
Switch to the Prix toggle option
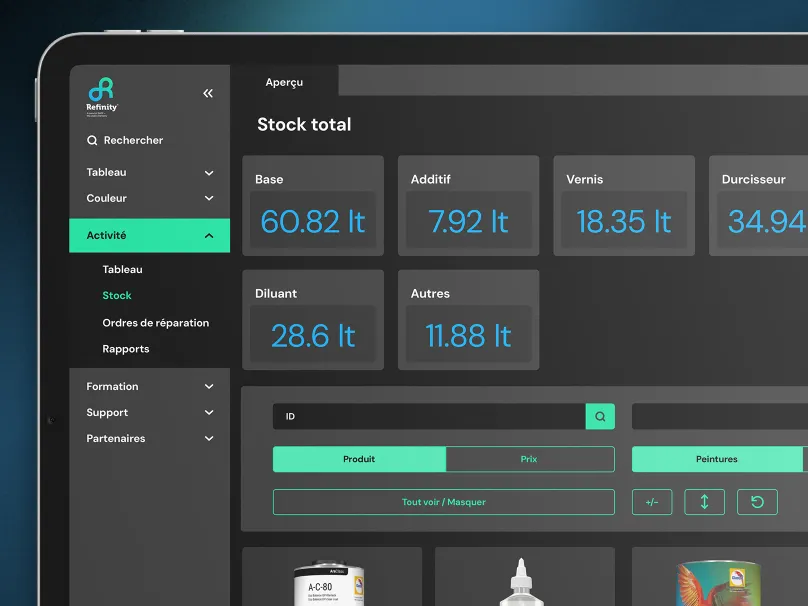point(529,459)
